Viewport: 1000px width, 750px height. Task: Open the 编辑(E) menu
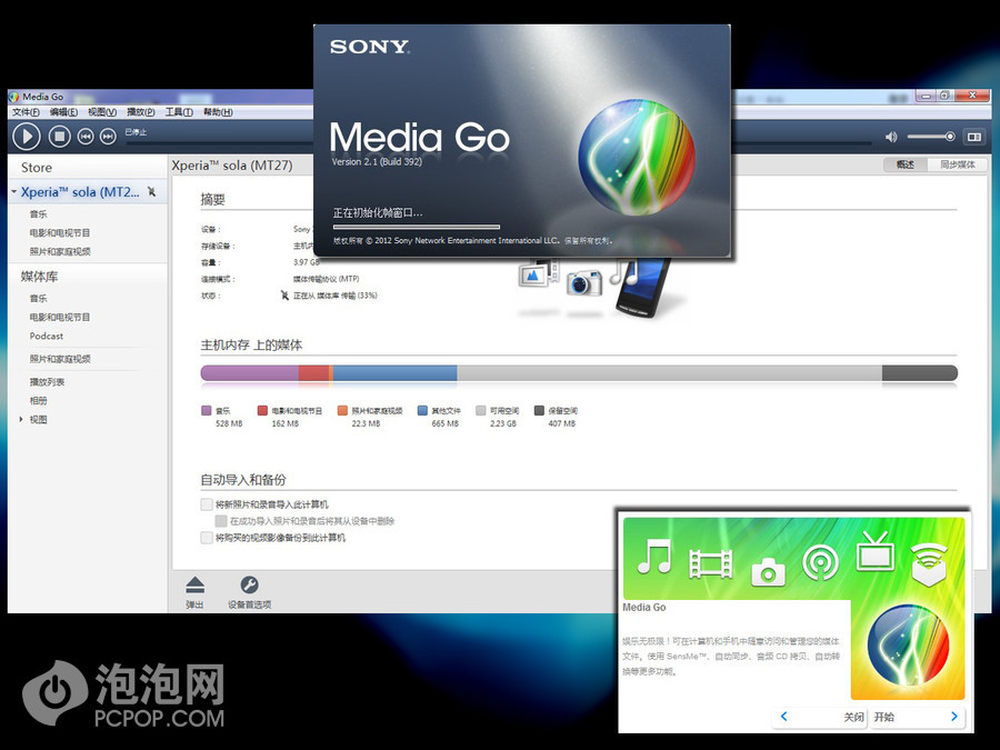64,112
